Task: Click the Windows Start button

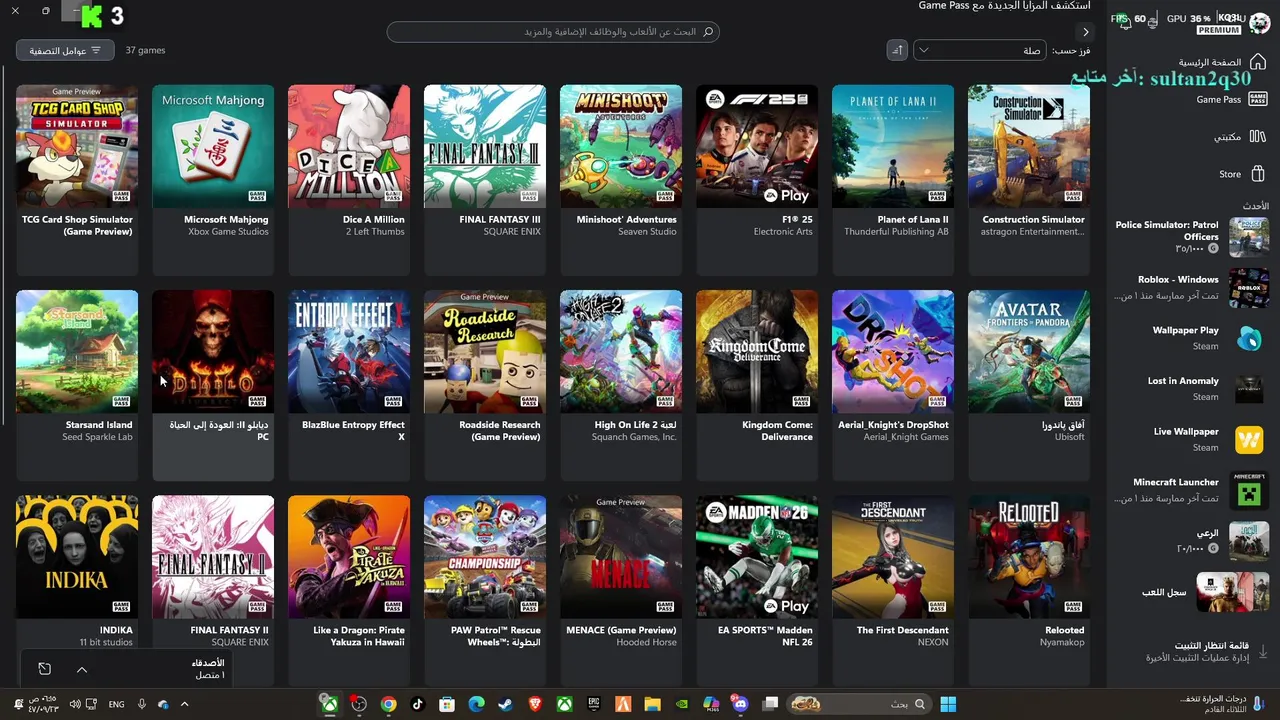Action: [x=948, y=704]
